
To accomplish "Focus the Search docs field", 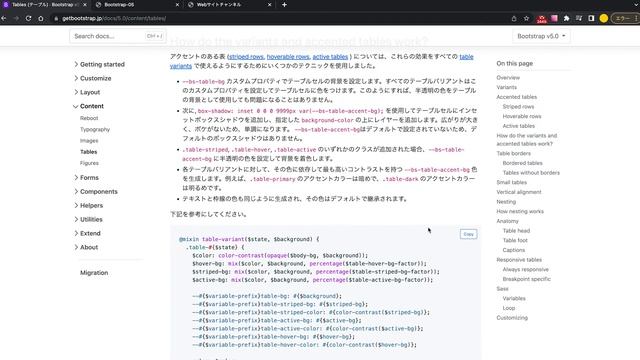I will click(x=118, y=36).
